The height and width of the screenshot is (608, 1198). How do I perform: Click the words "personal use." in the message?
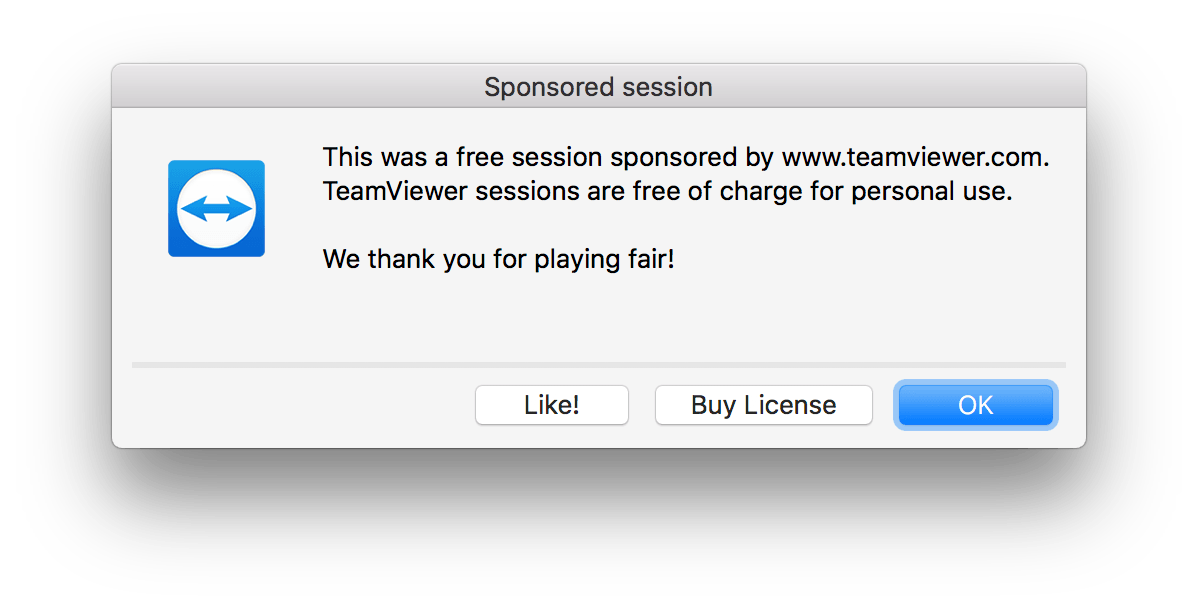tap(931, 192)
